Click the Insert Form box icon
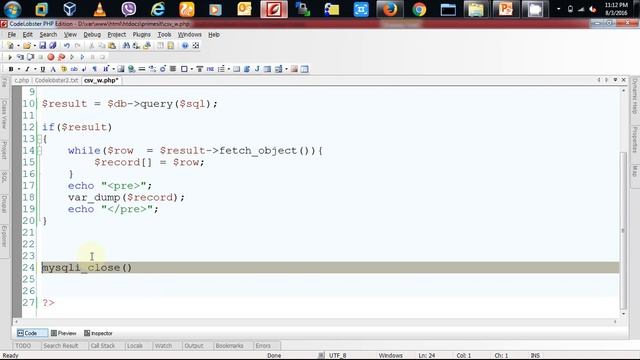The height and width of the screenshot is (360, 640). pos(184,69)
